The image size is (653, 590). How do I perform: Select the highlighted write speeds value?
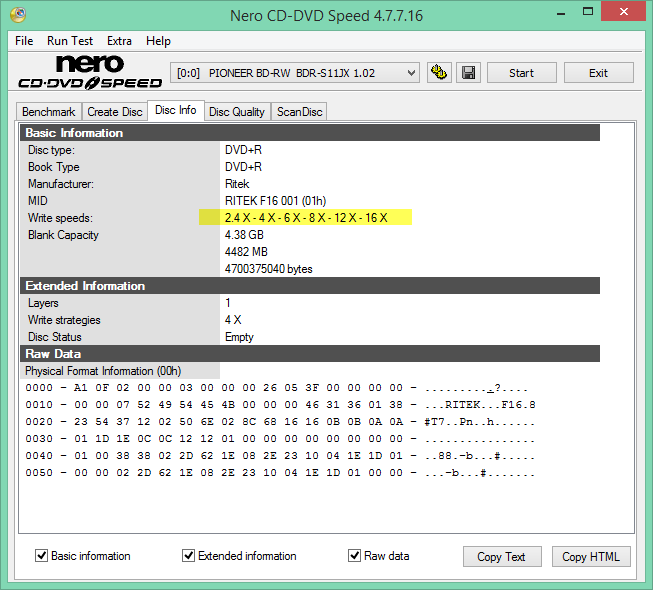pyautogui.click(x=306, y=217)
